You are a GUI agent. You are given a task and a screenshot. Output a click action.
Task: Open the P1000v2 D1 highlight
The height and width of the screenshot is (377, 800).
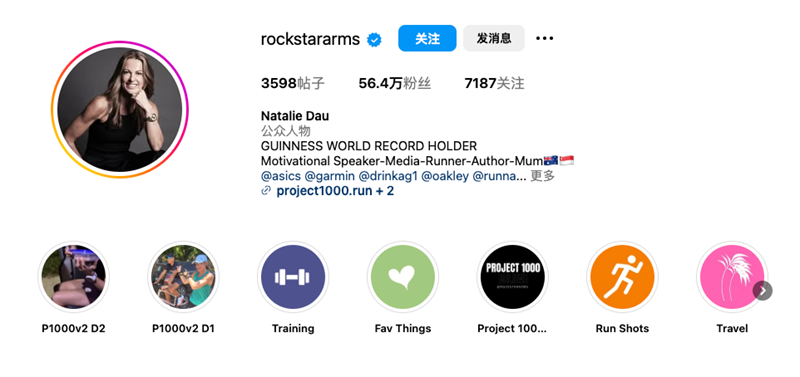coord(183,278)
